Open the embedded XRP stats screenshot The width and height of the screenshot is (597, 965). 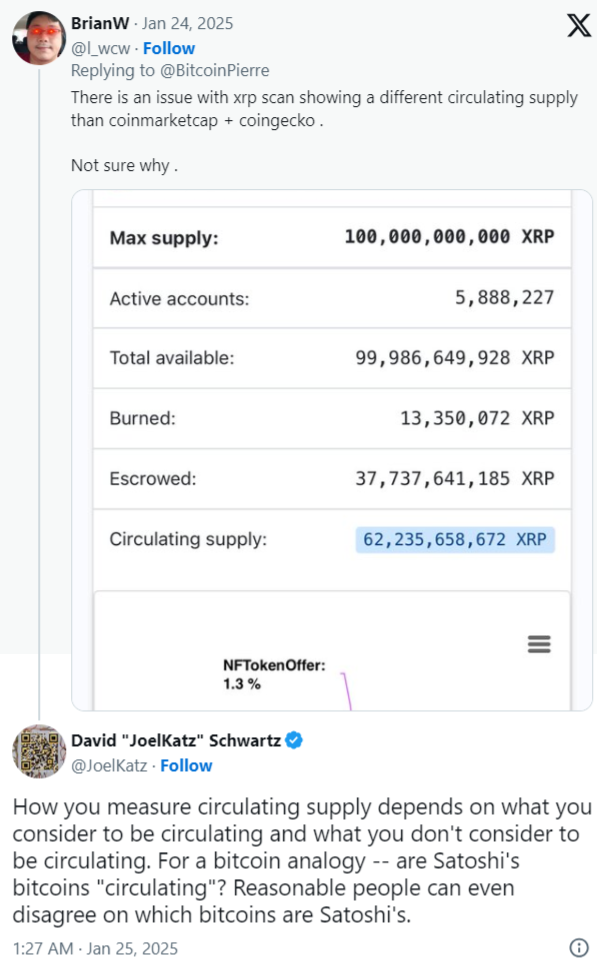tap(332, 450)
